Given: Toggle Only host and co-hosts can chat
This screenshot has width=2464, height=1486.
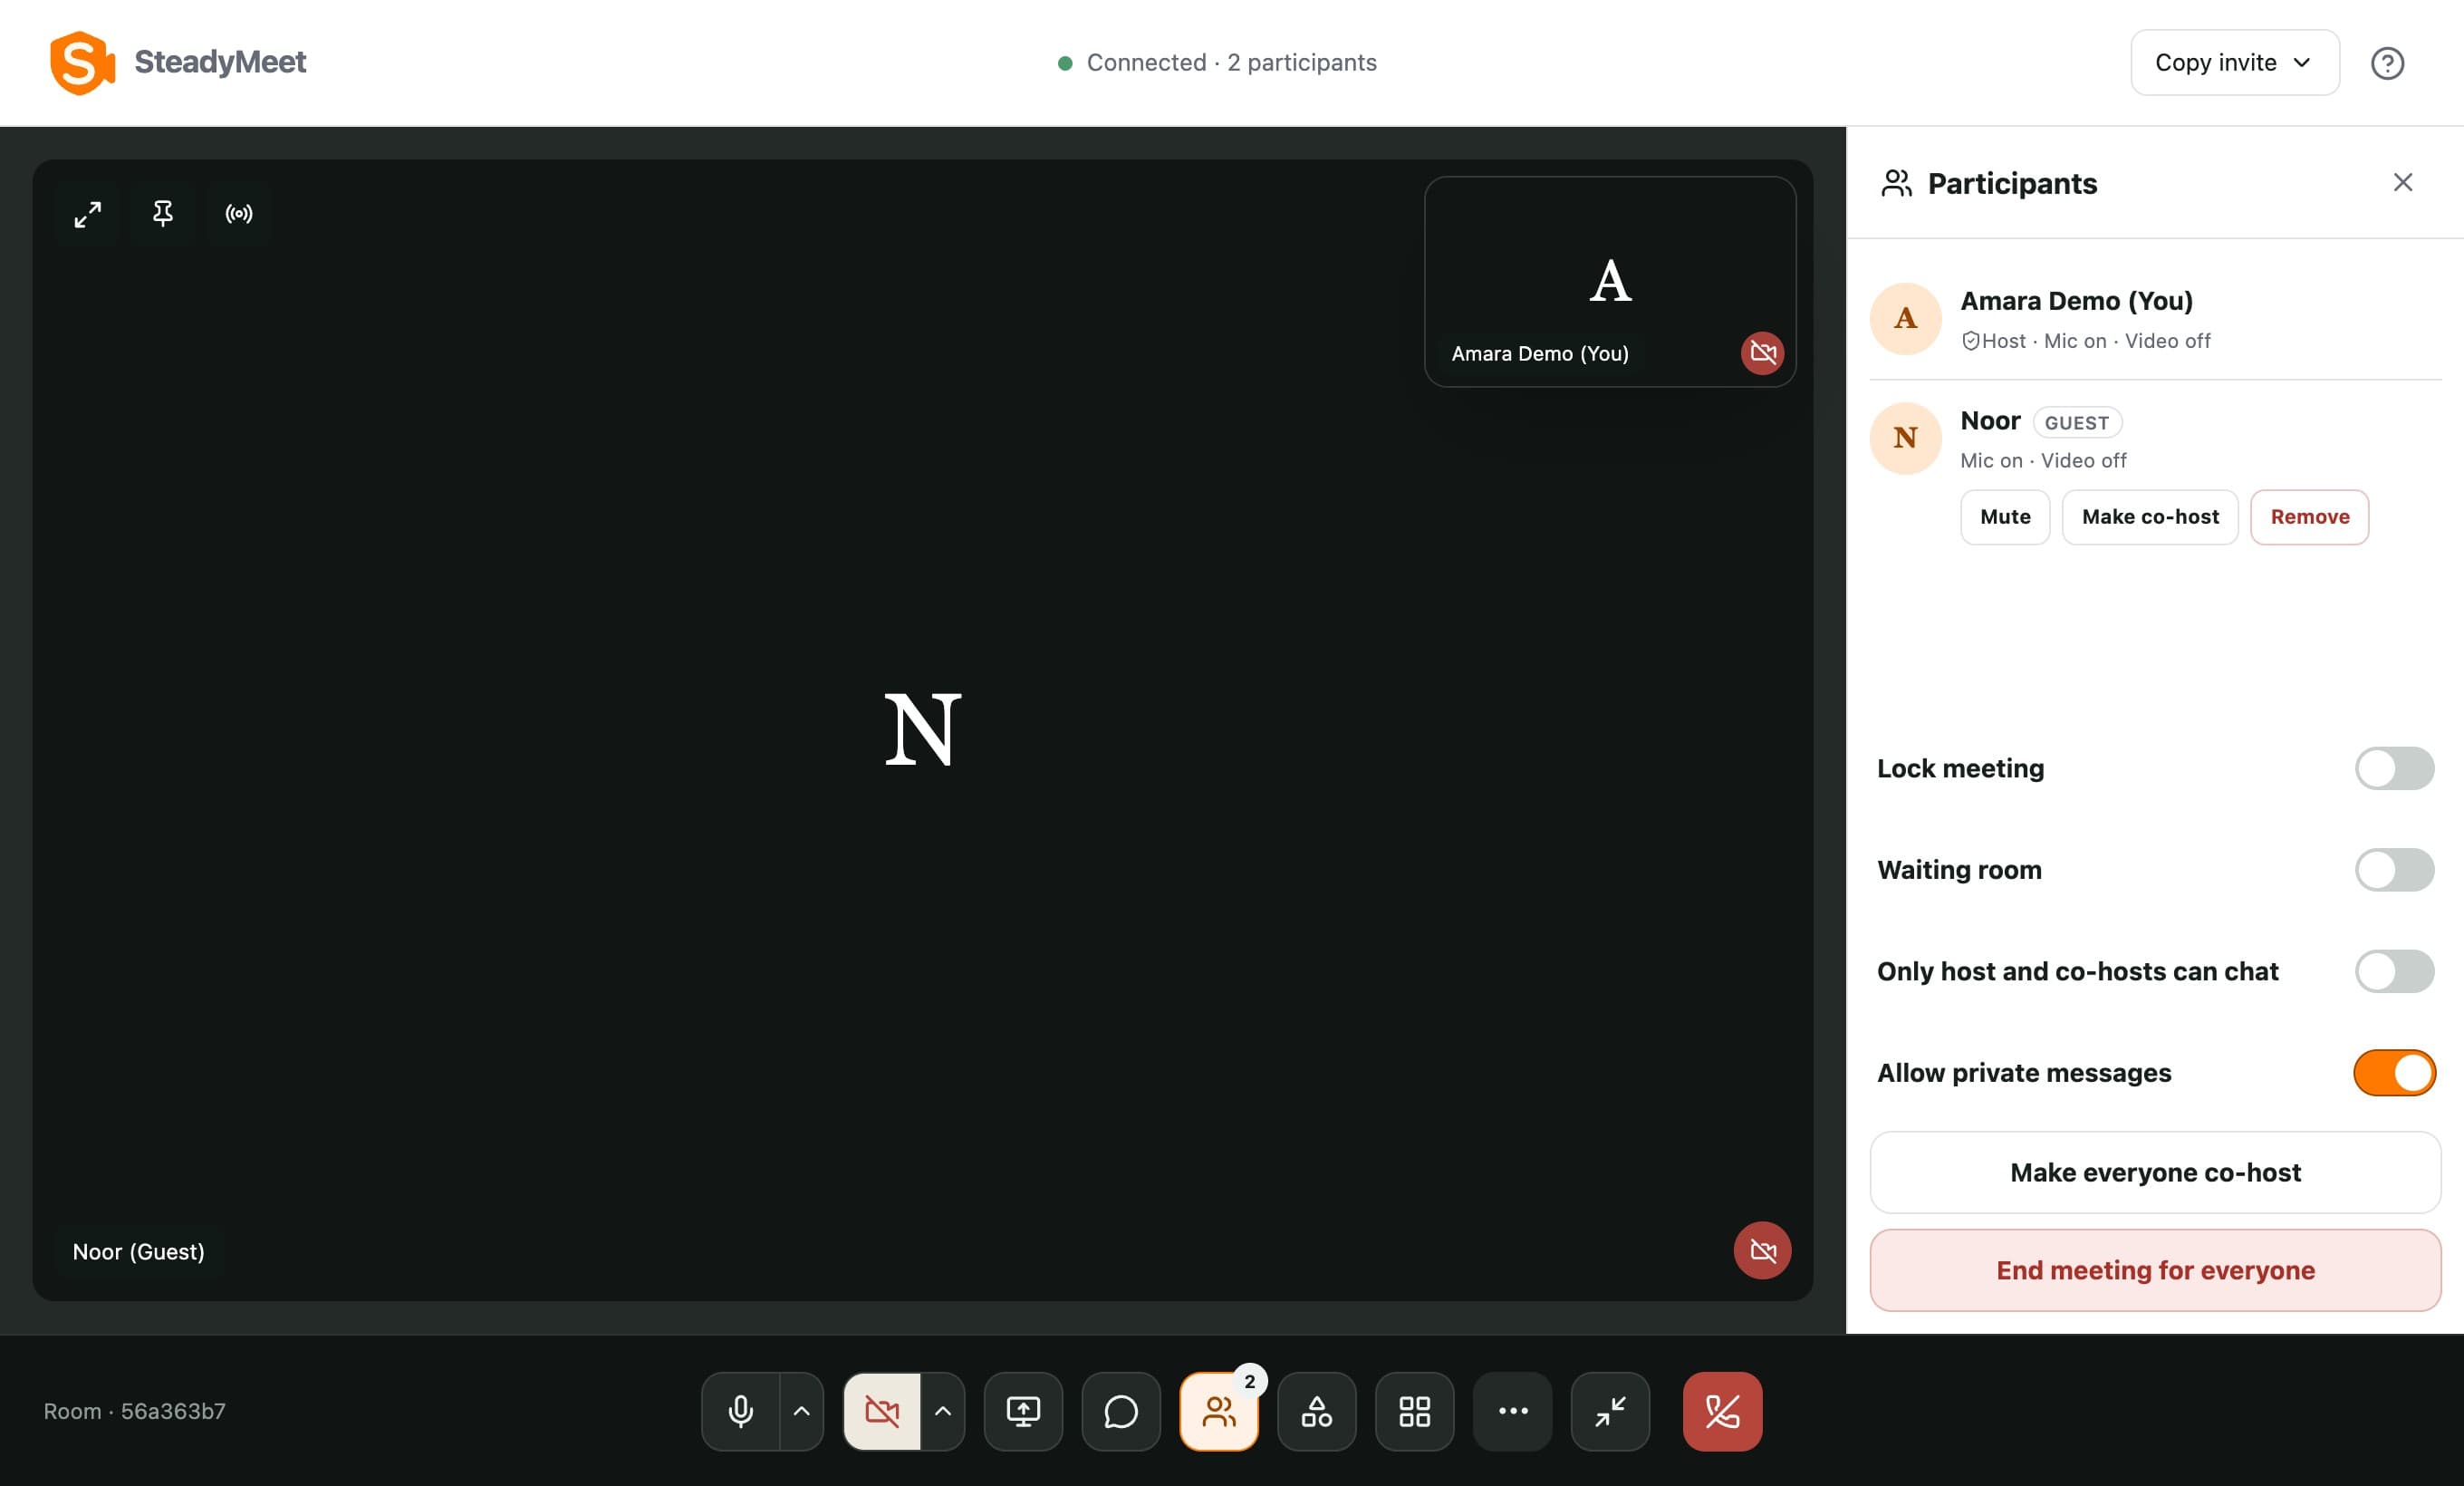Looking at the screenshot, I should 2394,971.
